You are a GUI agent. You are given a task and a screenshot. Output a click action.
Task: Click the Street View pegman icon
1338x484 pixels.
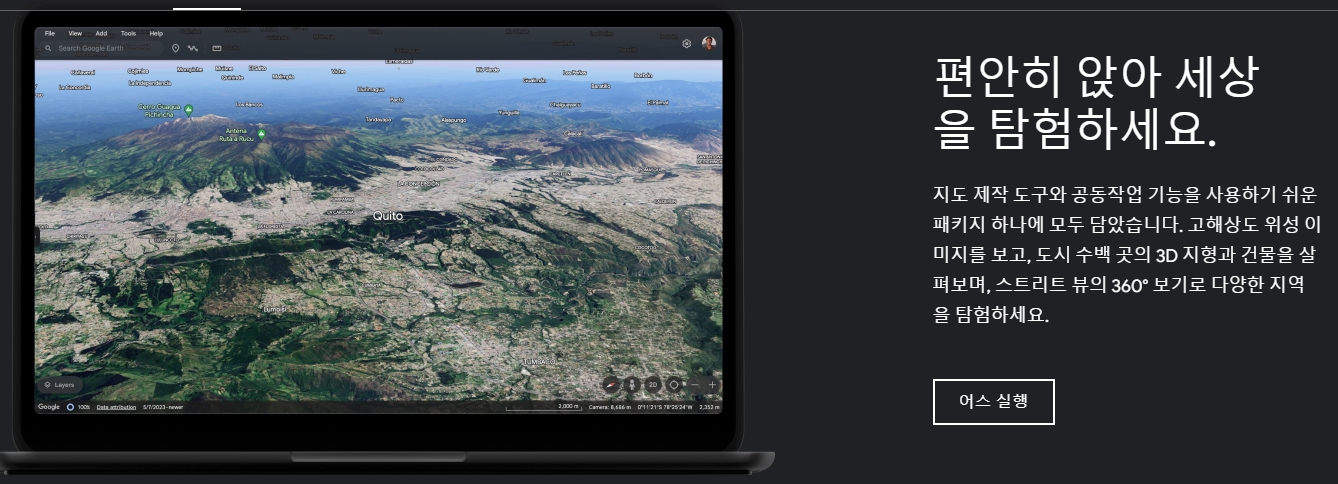[631, 384]
